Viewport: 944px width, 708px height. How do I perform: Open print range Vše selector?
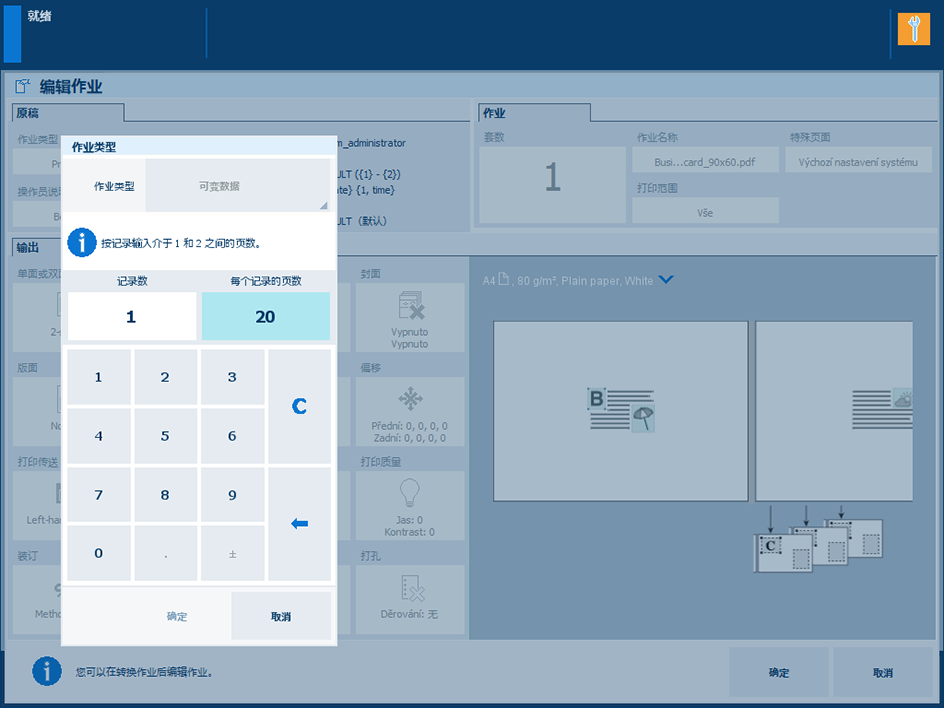point(705,213)
